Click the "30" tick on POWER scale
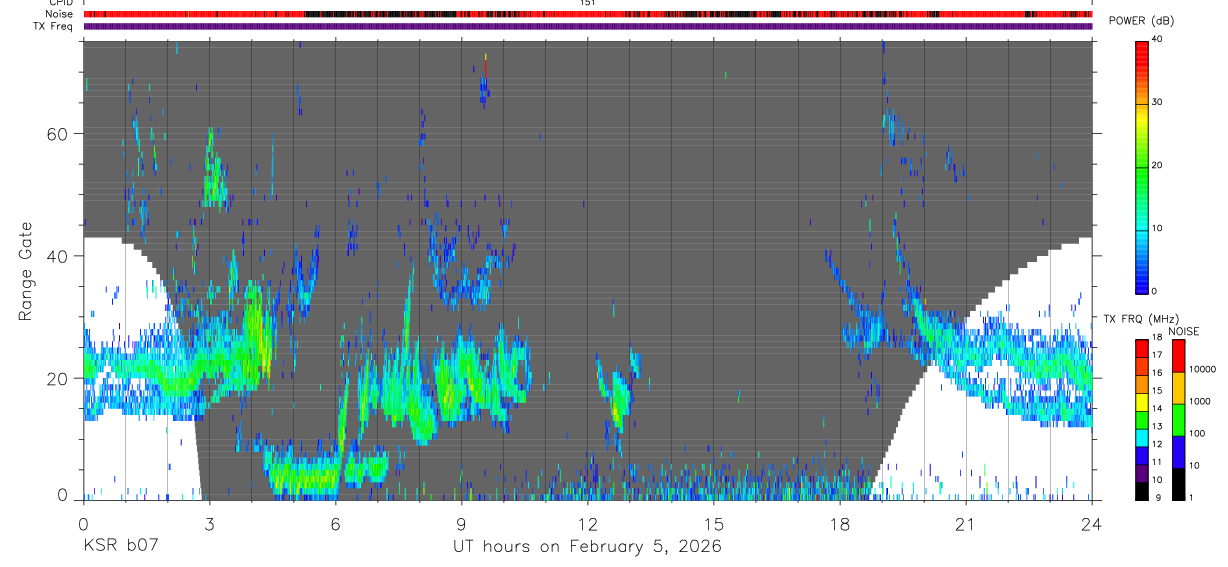Viewport: 1228px width, 567px height. [x=1157, y=102]
